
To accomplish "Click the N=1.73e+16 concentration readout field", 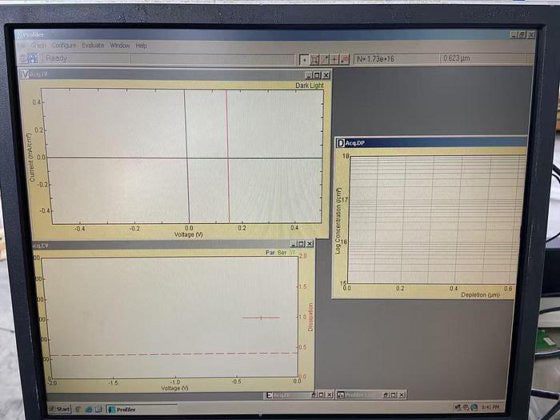I will pos(396,59).
